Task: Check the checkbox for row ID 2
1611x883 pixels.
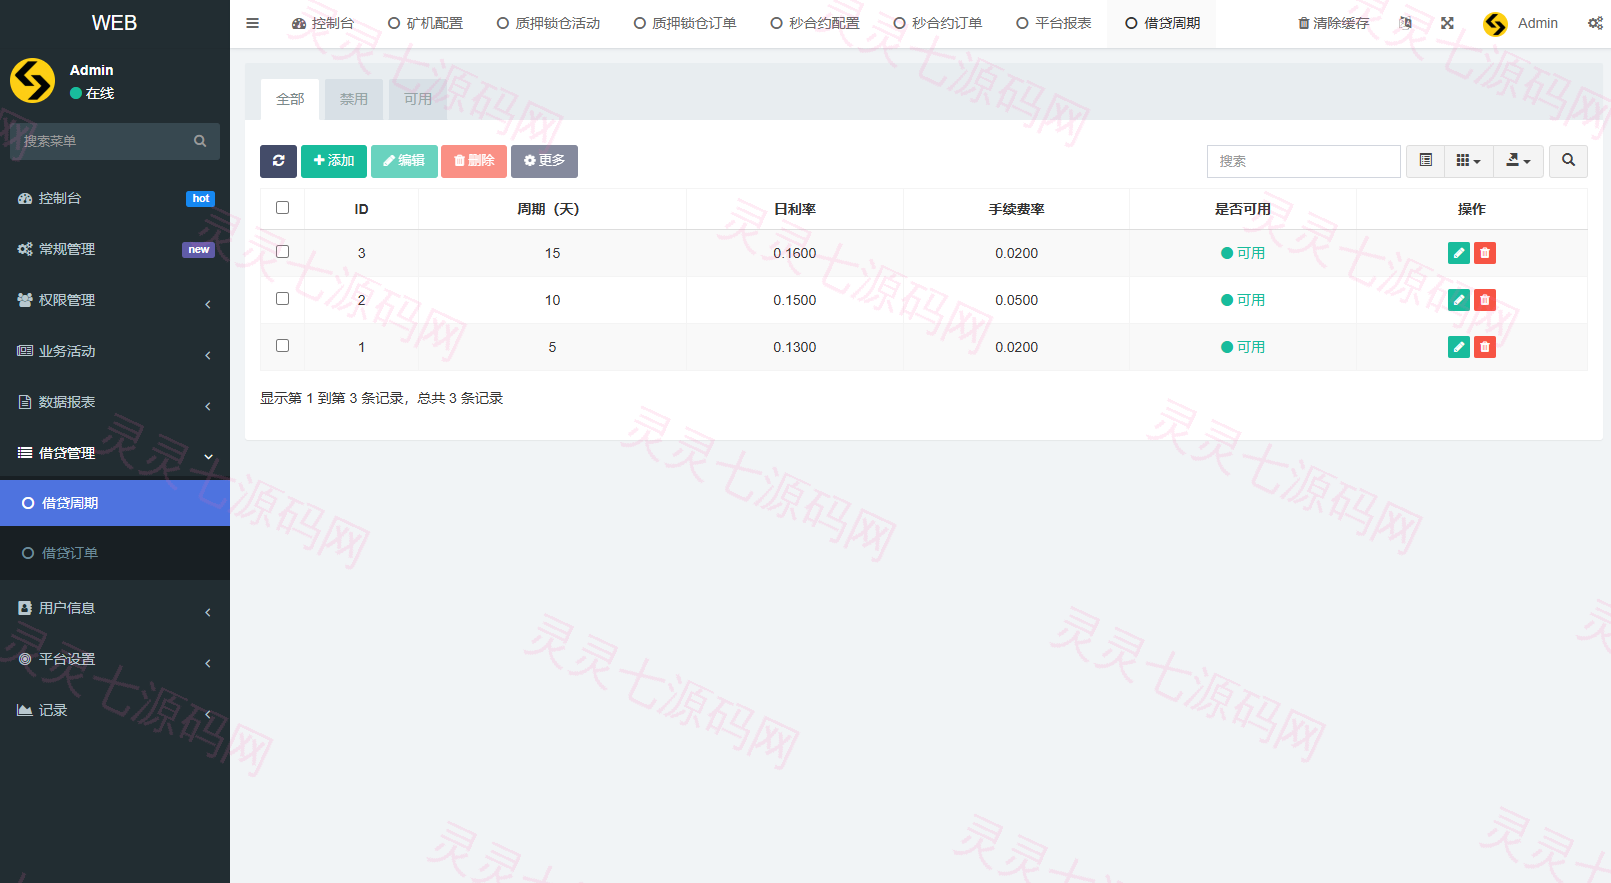Action: coord(282,299)
